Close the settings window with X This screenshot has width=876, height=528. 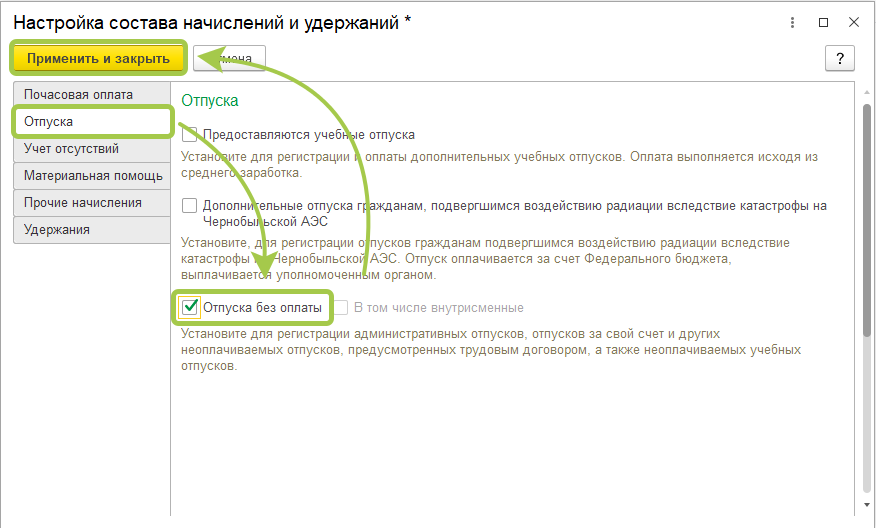click(x=853, y=22)
